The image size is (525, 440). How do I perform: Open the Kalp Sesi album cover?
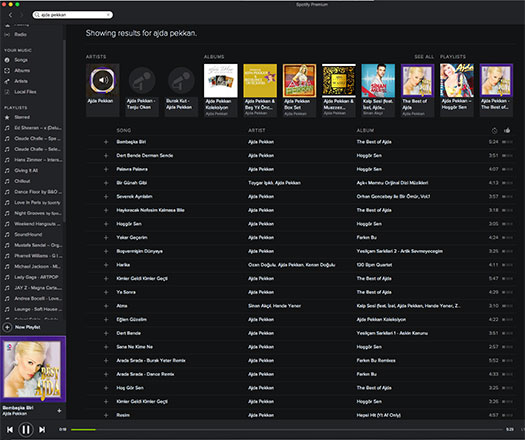coord(378,81)
